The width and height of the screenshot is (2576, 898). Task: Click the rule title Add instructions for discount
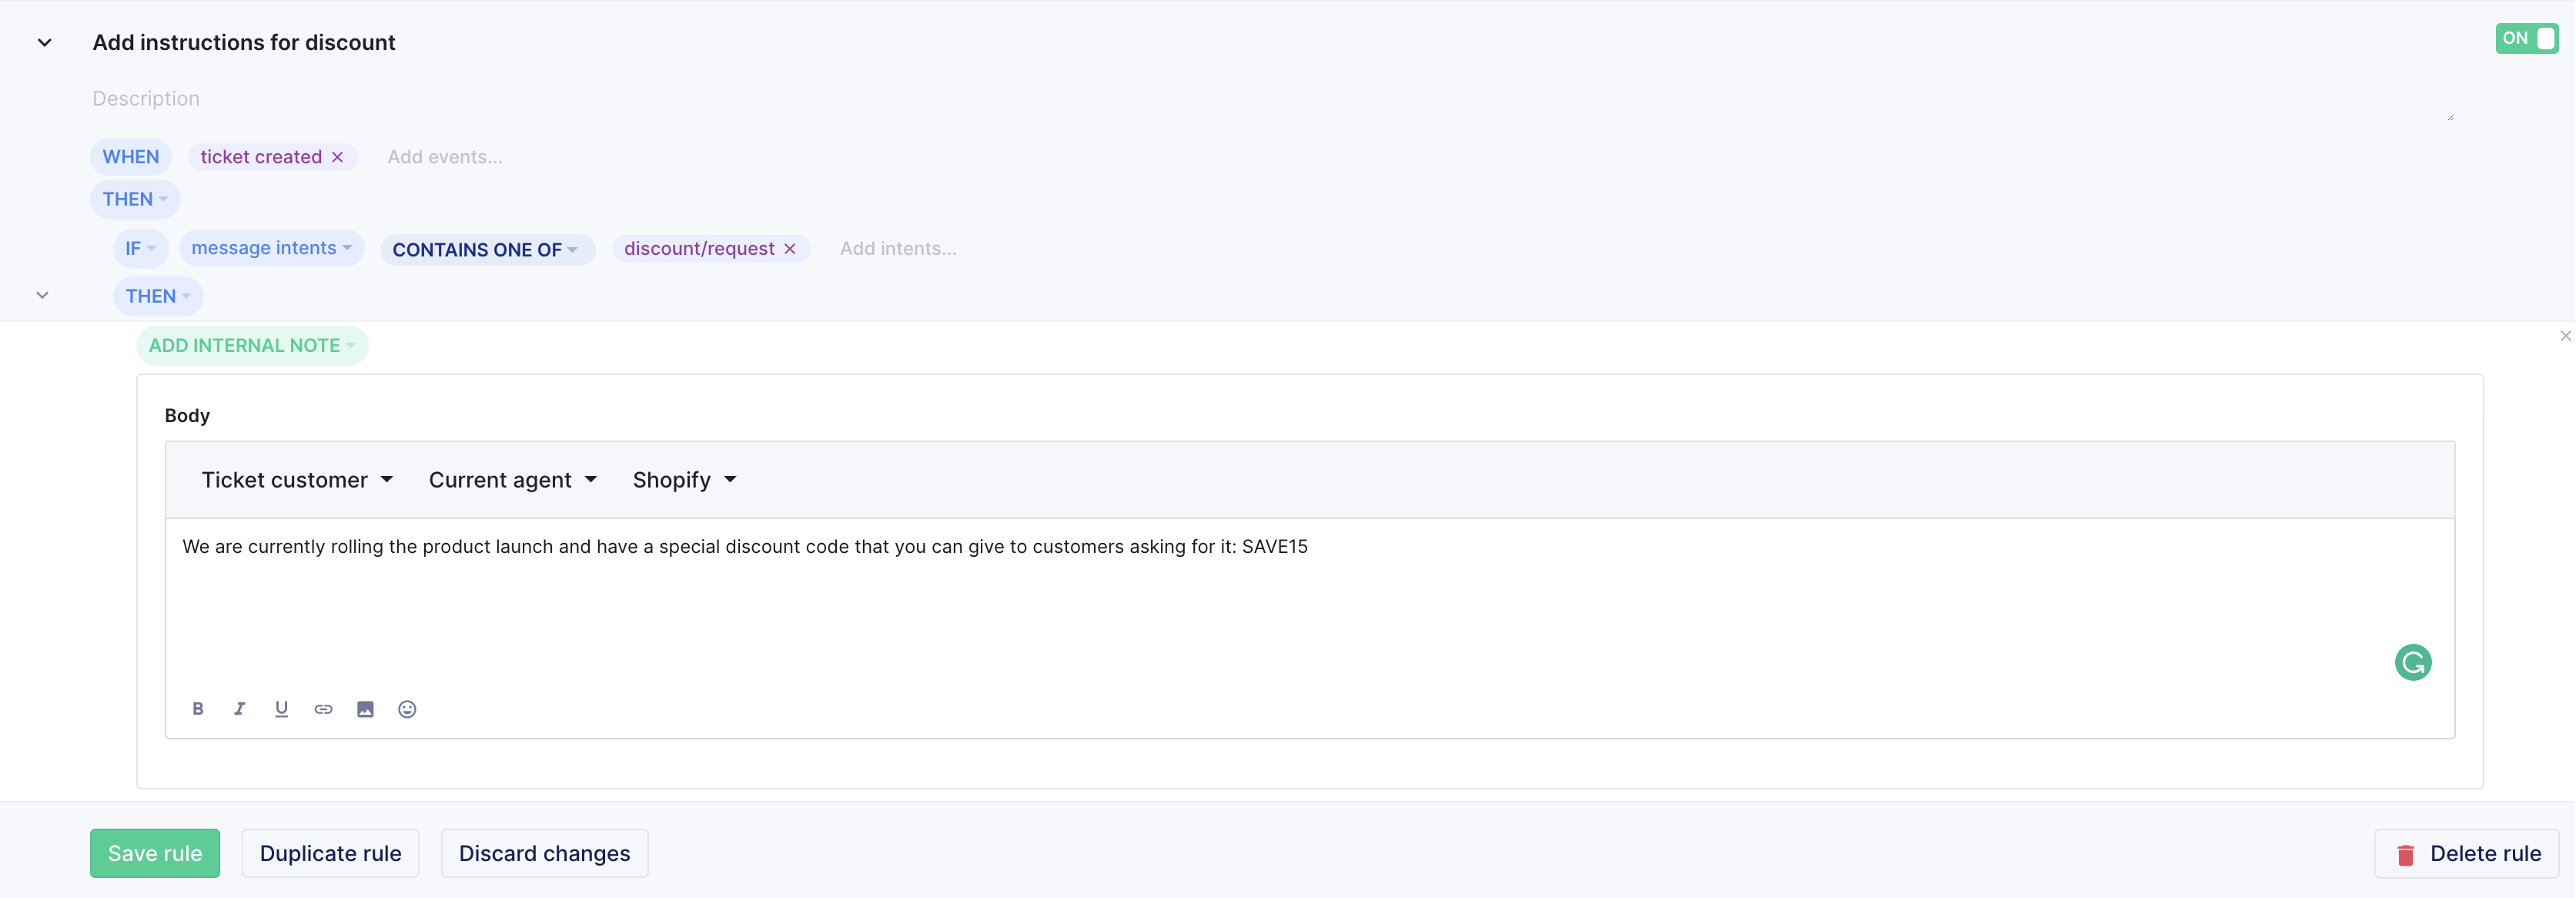point(244,43)
